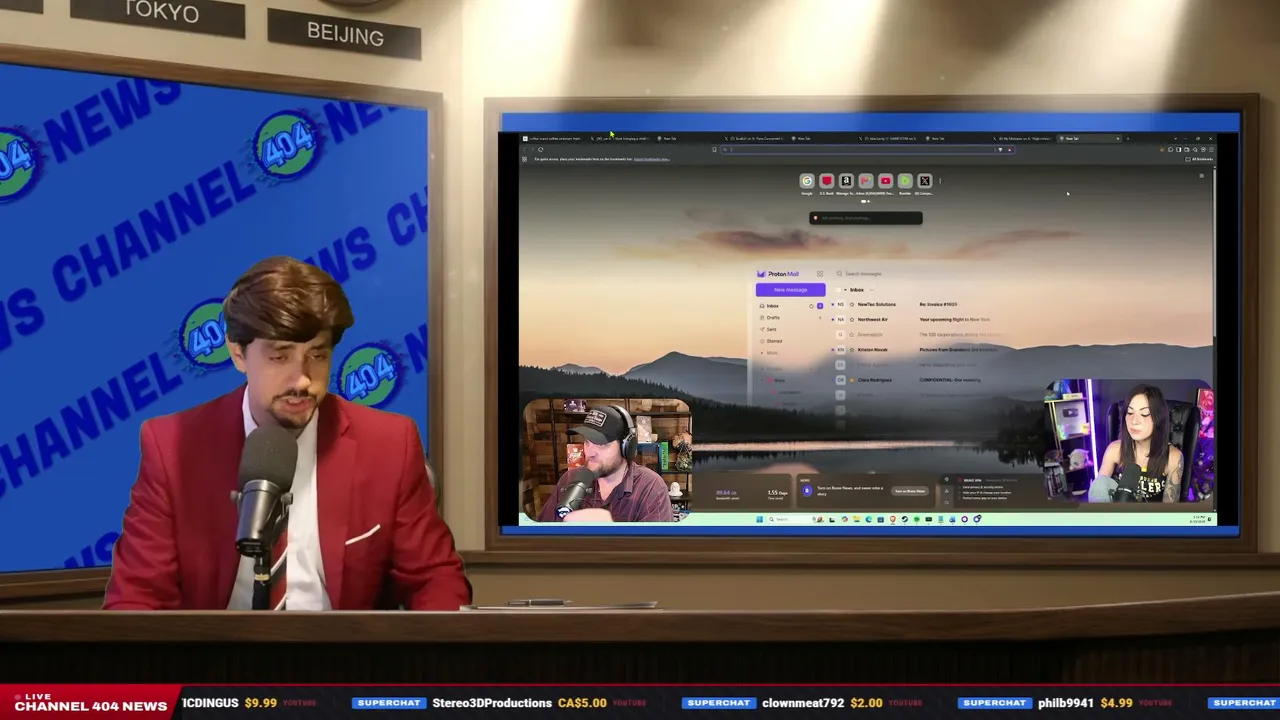Open a new browser tab with the plus button
This screenshot has height=720, width=1280.
[1128, 138]
